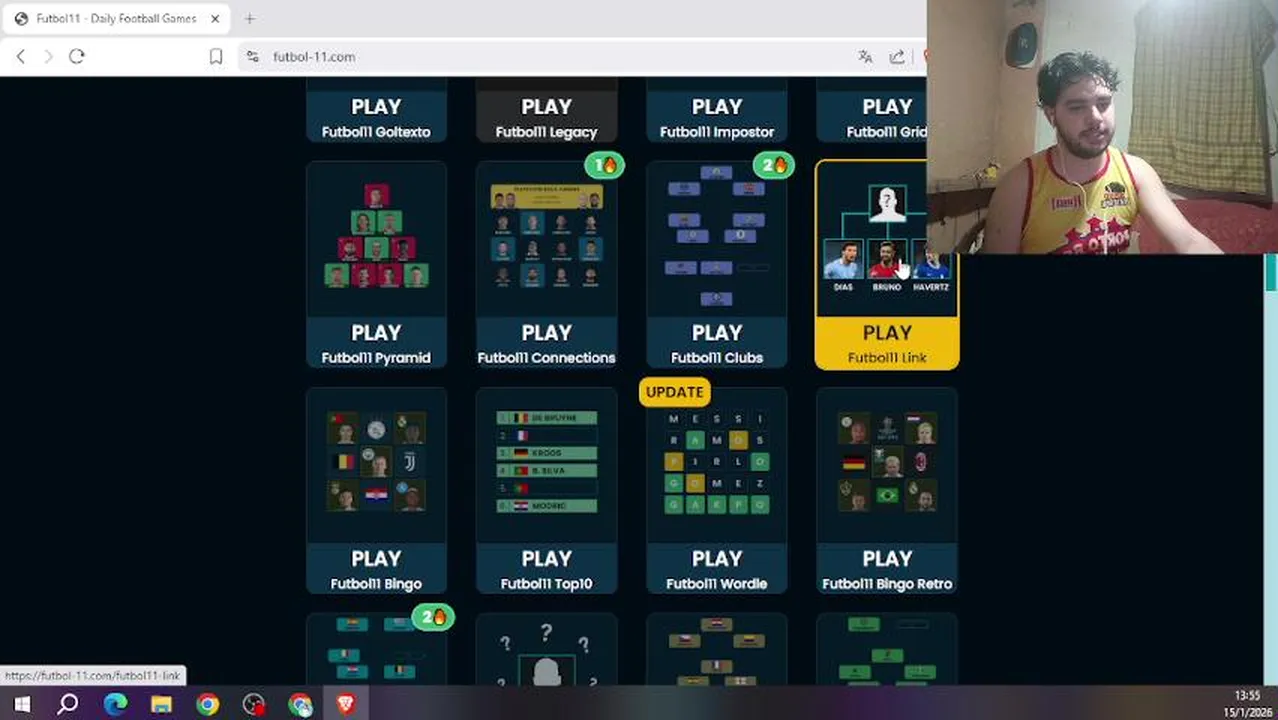This screenshot has width=1278, height=720.
Task: Click the streak flame badge on Connections
Action: tap(604, 165)
